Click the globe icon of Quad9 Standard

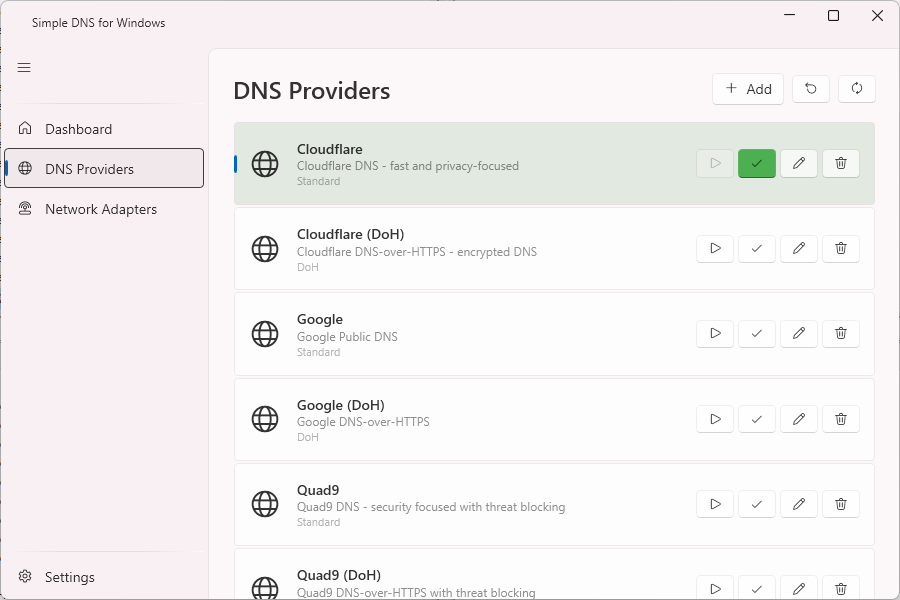(265, 504)
